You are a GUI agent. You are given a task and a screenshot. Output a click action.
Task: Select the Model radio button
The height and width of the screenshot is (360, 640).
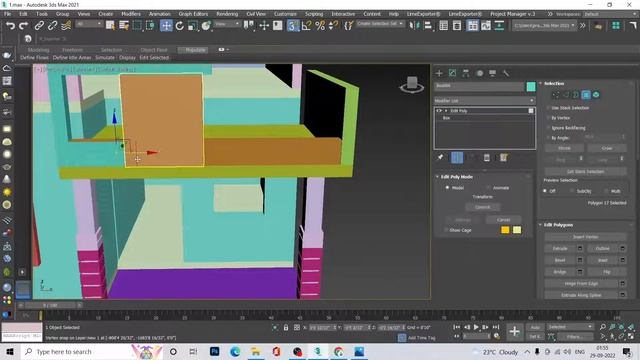point(447,188)
